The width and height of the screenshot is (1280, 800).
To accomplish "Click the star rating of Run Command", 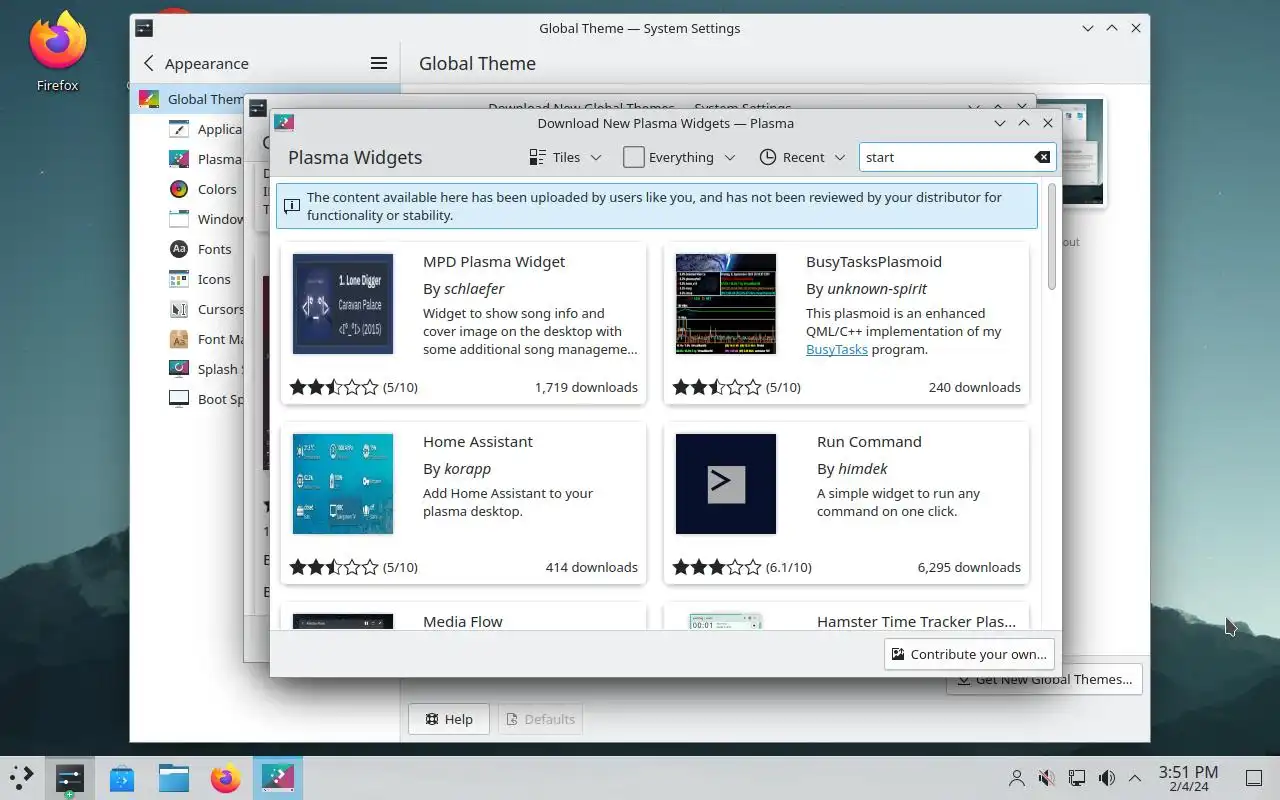I will tap(717, 567).
